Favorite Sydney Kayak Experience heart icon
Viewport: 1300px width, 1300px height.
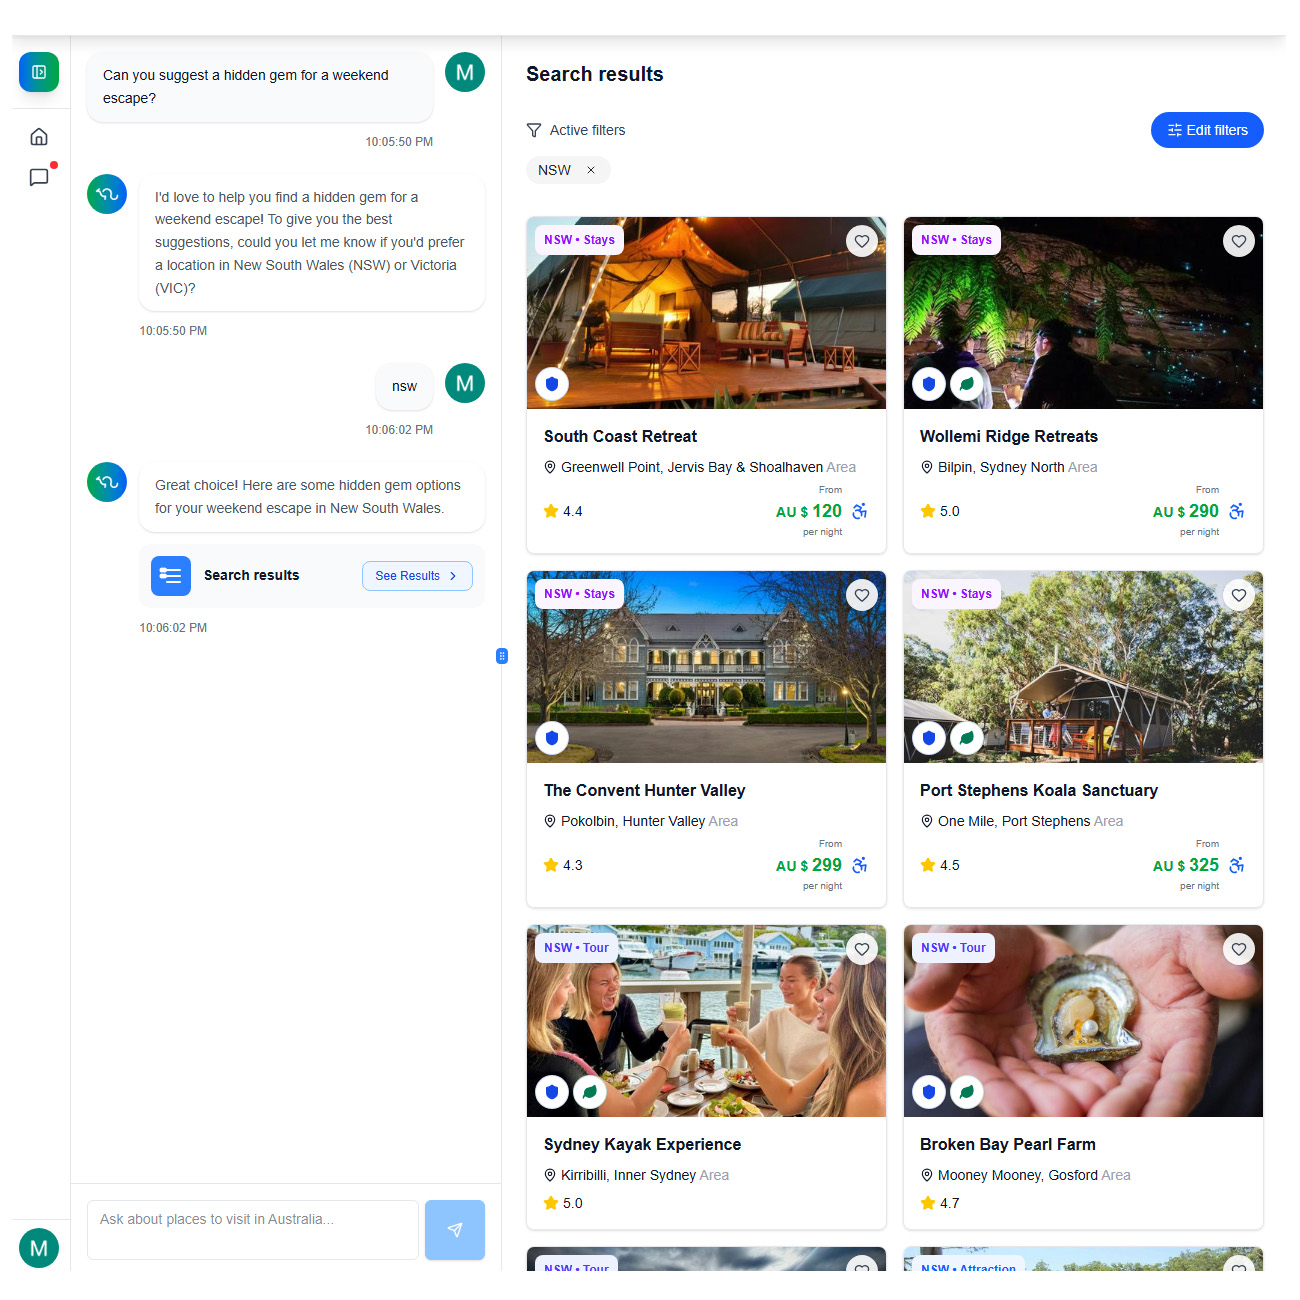(862, 949)
